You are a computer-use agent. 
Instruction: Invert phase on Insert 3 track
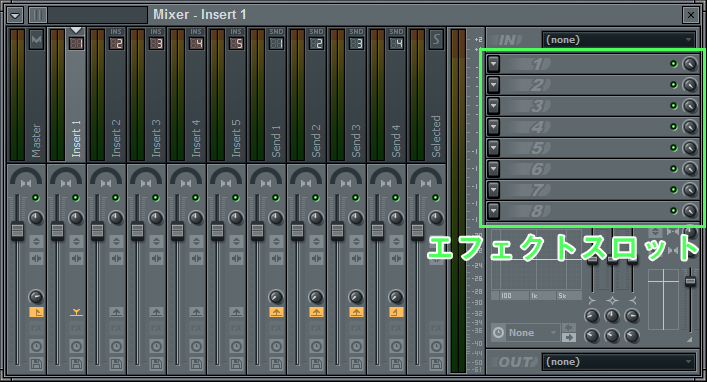(156, 241)
